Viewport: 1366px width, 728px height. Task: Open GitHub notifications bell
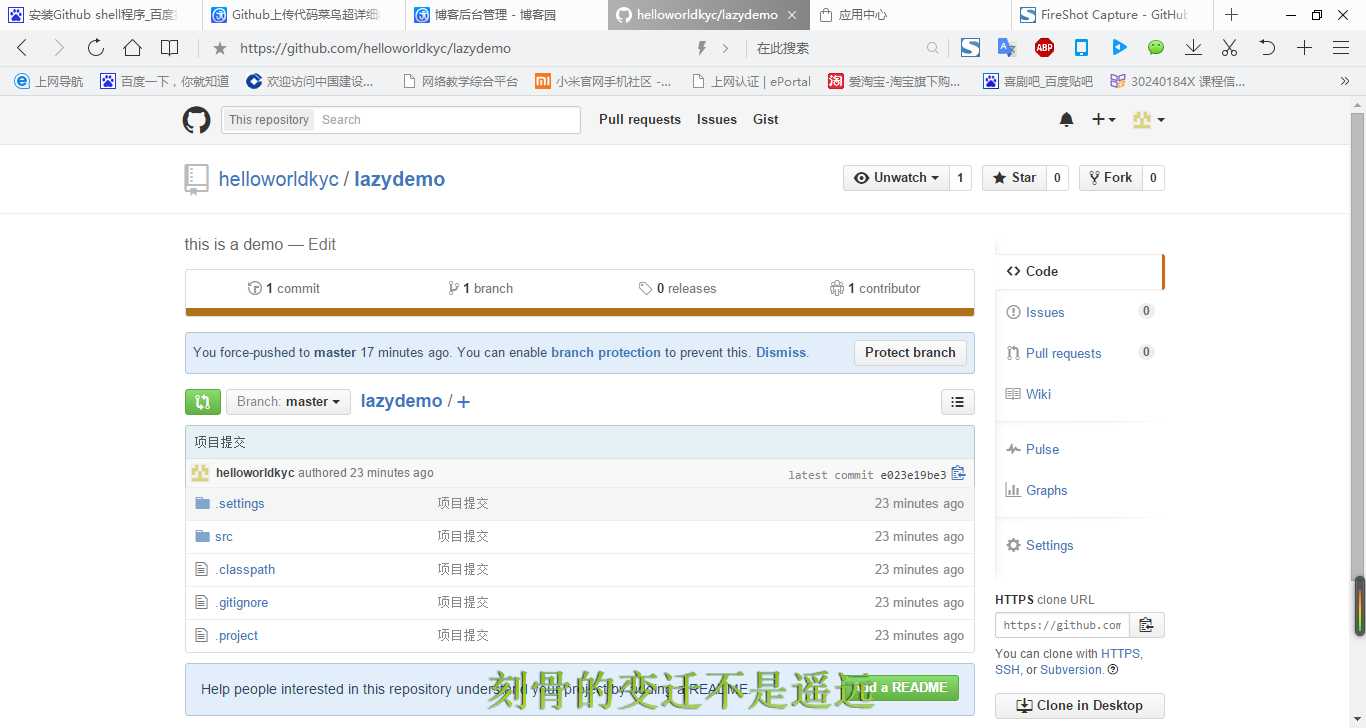pos(1066,120)
